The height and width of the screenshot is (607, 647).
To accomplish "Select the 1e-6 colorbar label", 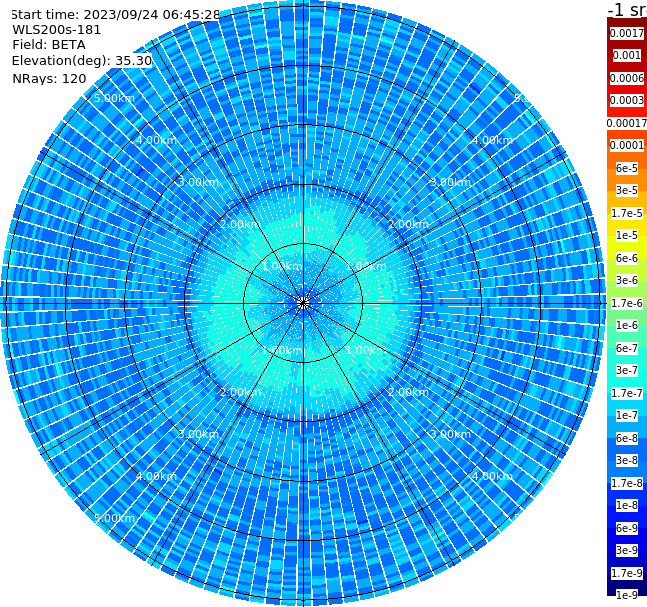I will (x=627, y=325).
